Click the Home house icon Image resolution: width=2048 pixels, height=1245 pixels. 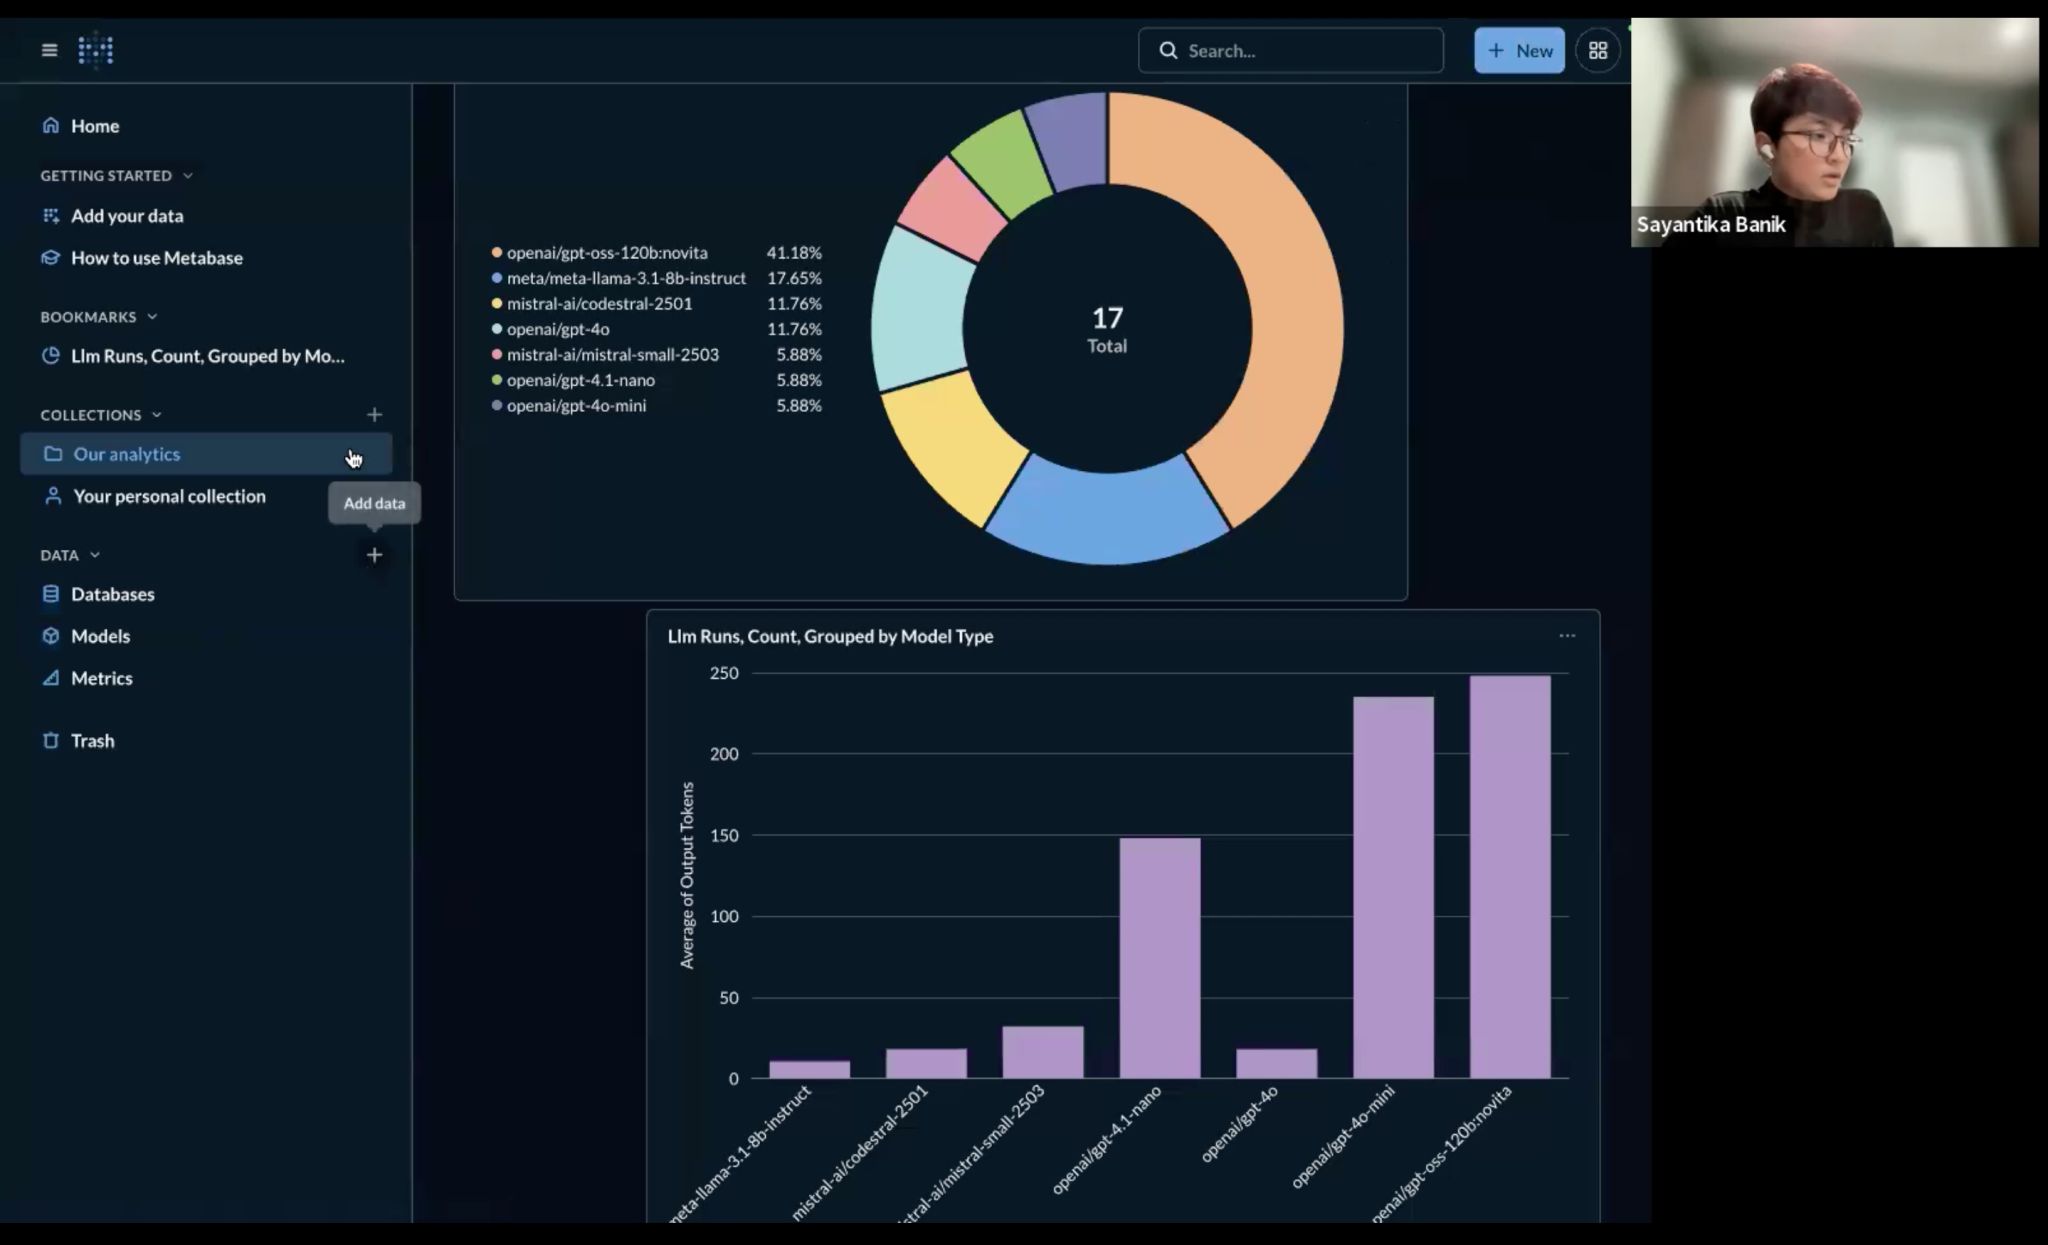click(x=50, y=125)
